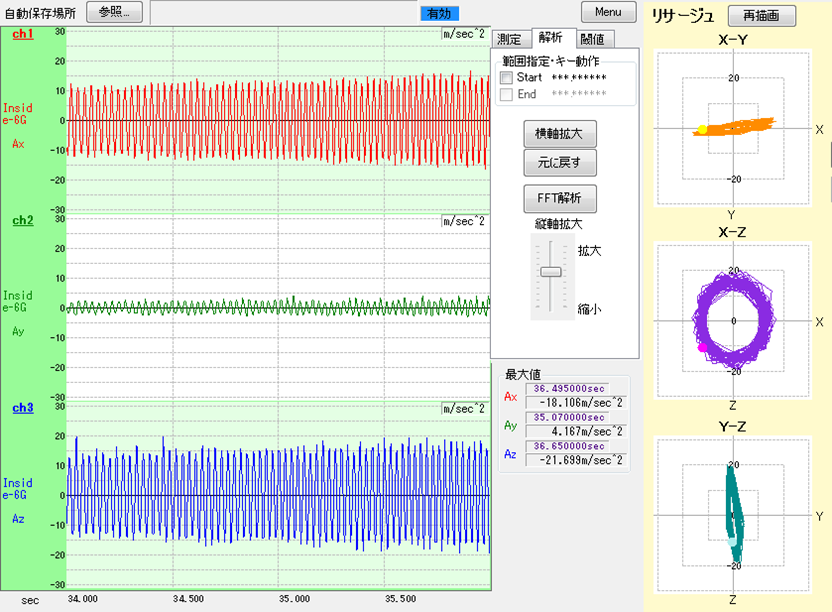Click the 拡大 label beside the slider
Screen dimensions: 832x612
pyautogui.click(x=590, y=251)
